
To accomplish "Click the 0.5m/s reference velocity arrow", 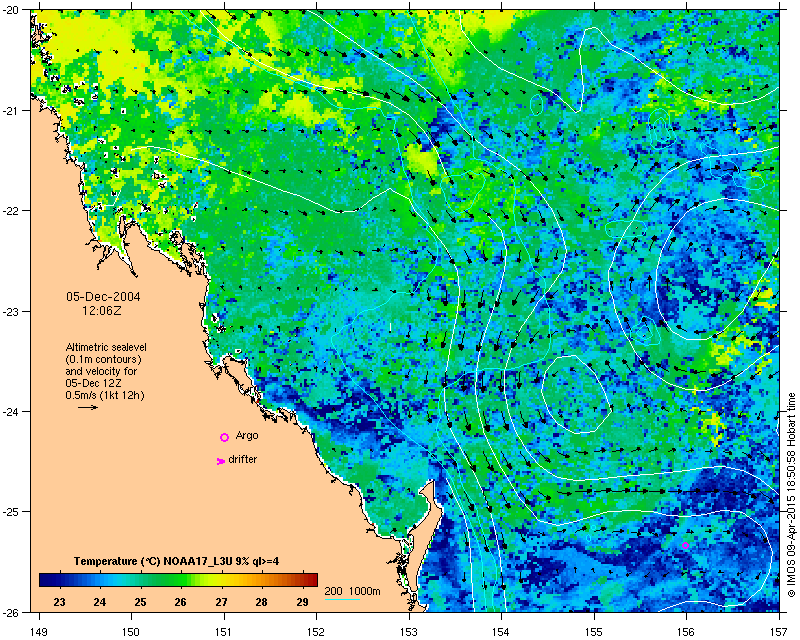I will [88, 407].
